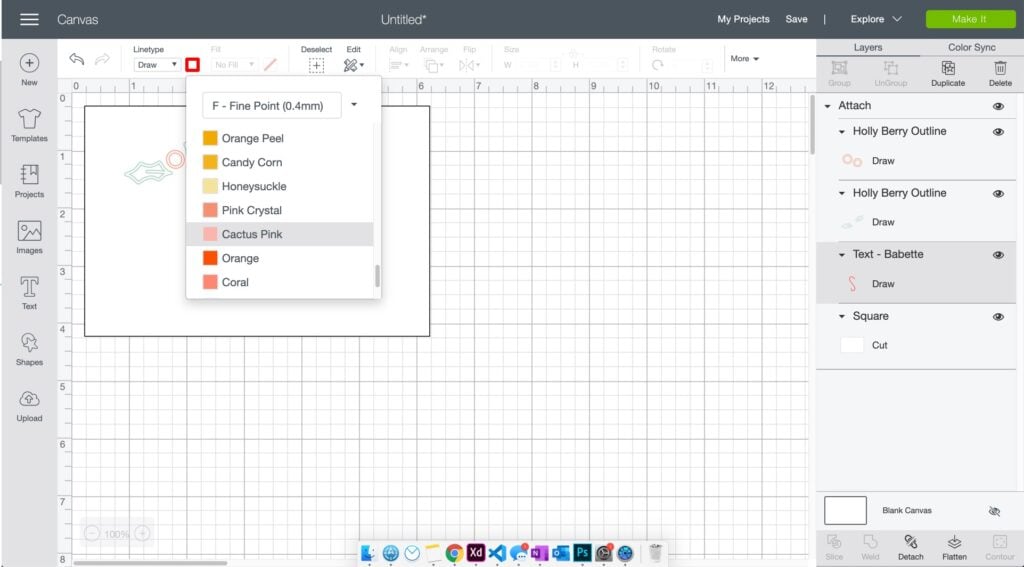Click the Canvas title label
The height and width of the screenshot is (567, 1024).
(x=77, y=20)
